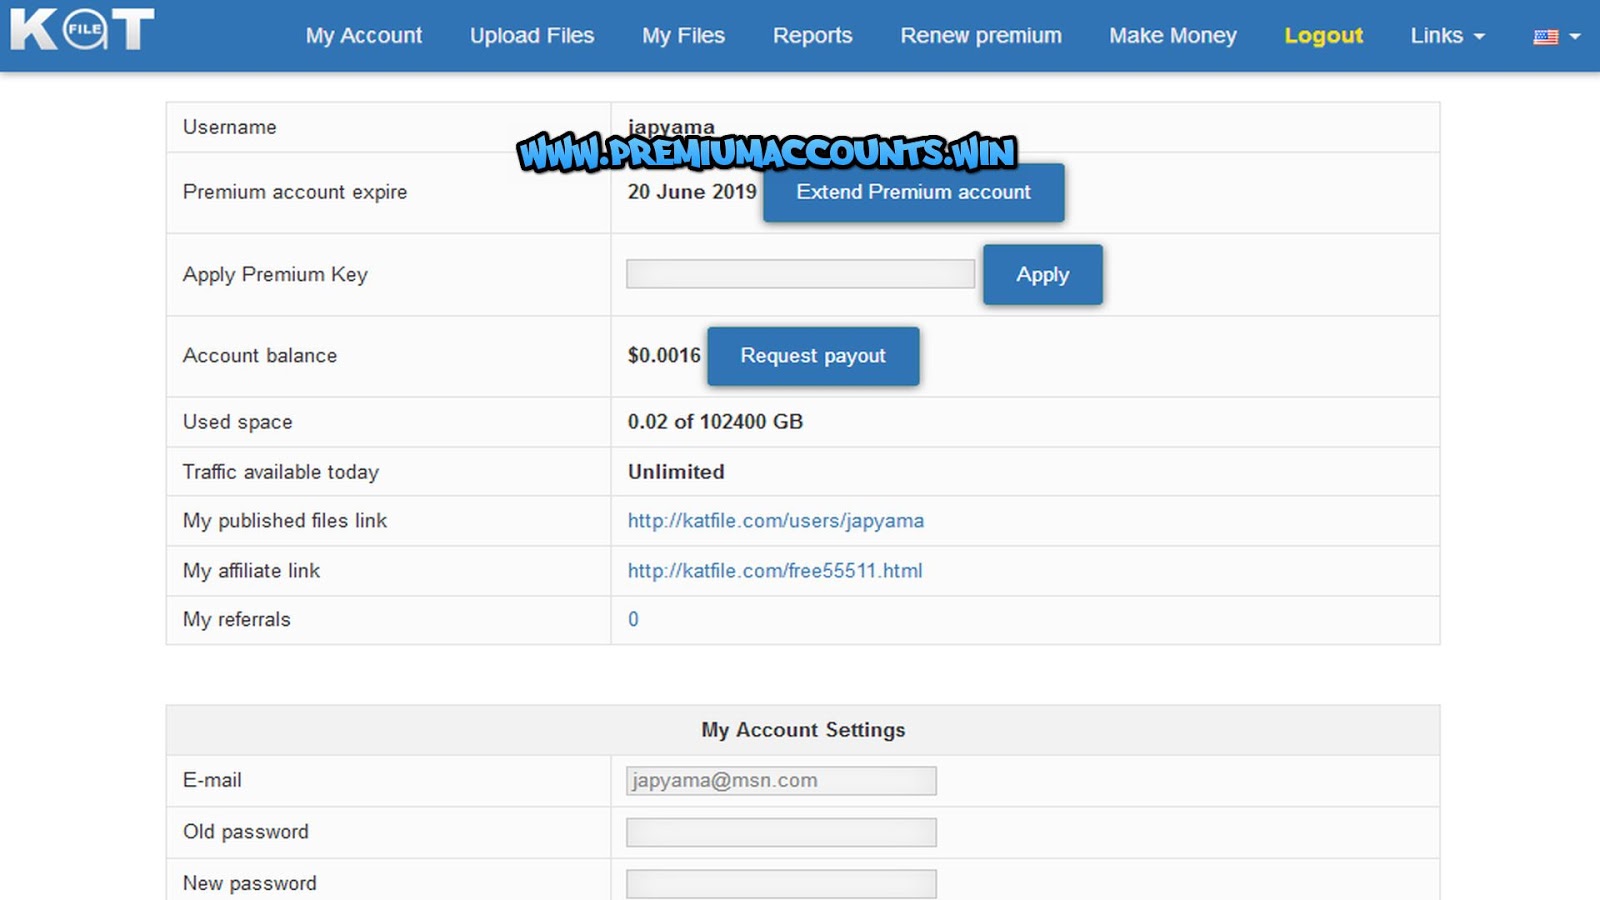Click the Traffic available today label
Screen dimensions: 1600x900
point(281,472)
